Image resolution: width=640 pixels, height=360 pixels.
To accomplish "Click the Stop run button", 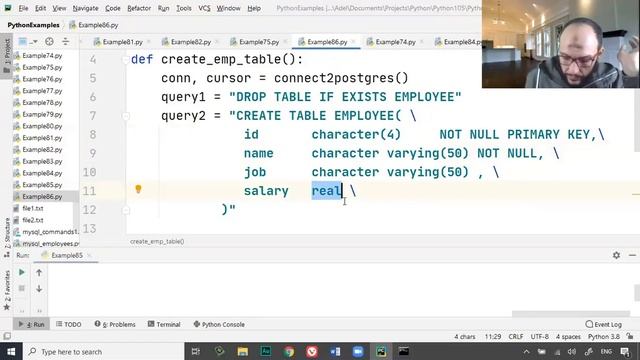I will (22, 289).
